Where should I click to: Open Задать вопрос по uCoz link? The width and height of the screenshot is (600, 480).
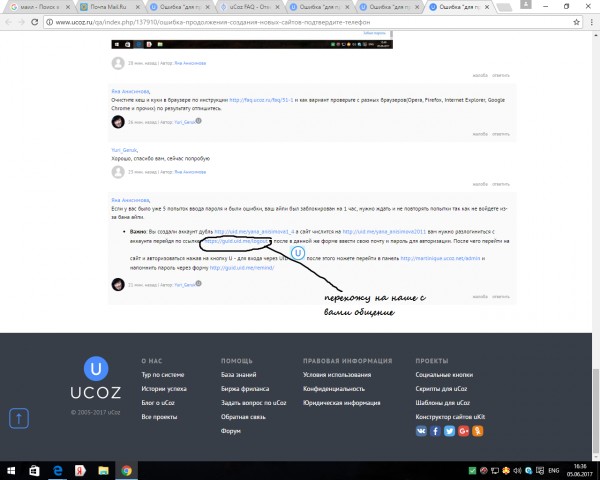click(x=254, y=403)
